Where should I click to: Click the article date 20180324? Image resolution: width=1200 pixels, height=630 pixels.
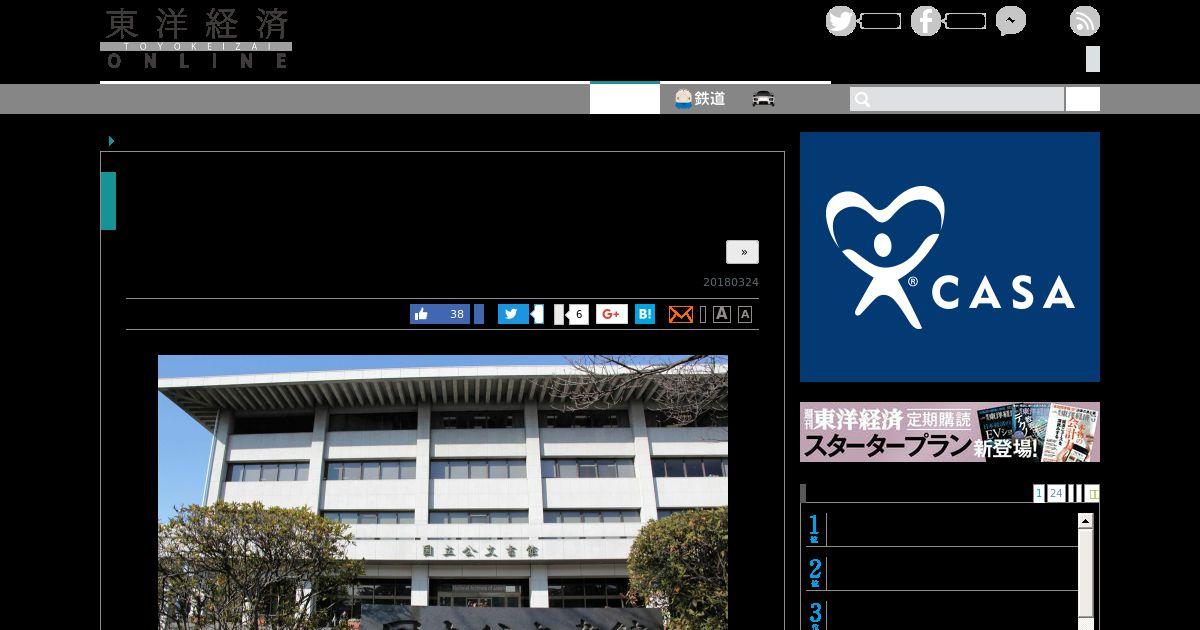[731, 282]
